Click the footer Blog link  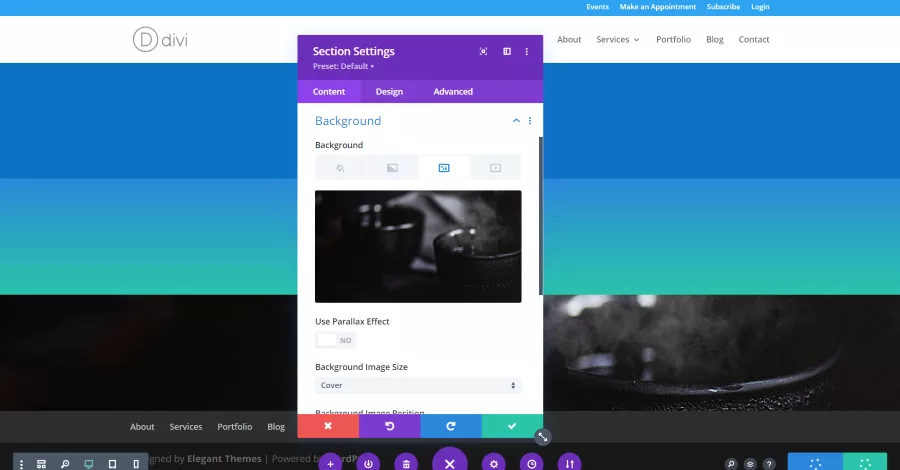click(276, 427)
